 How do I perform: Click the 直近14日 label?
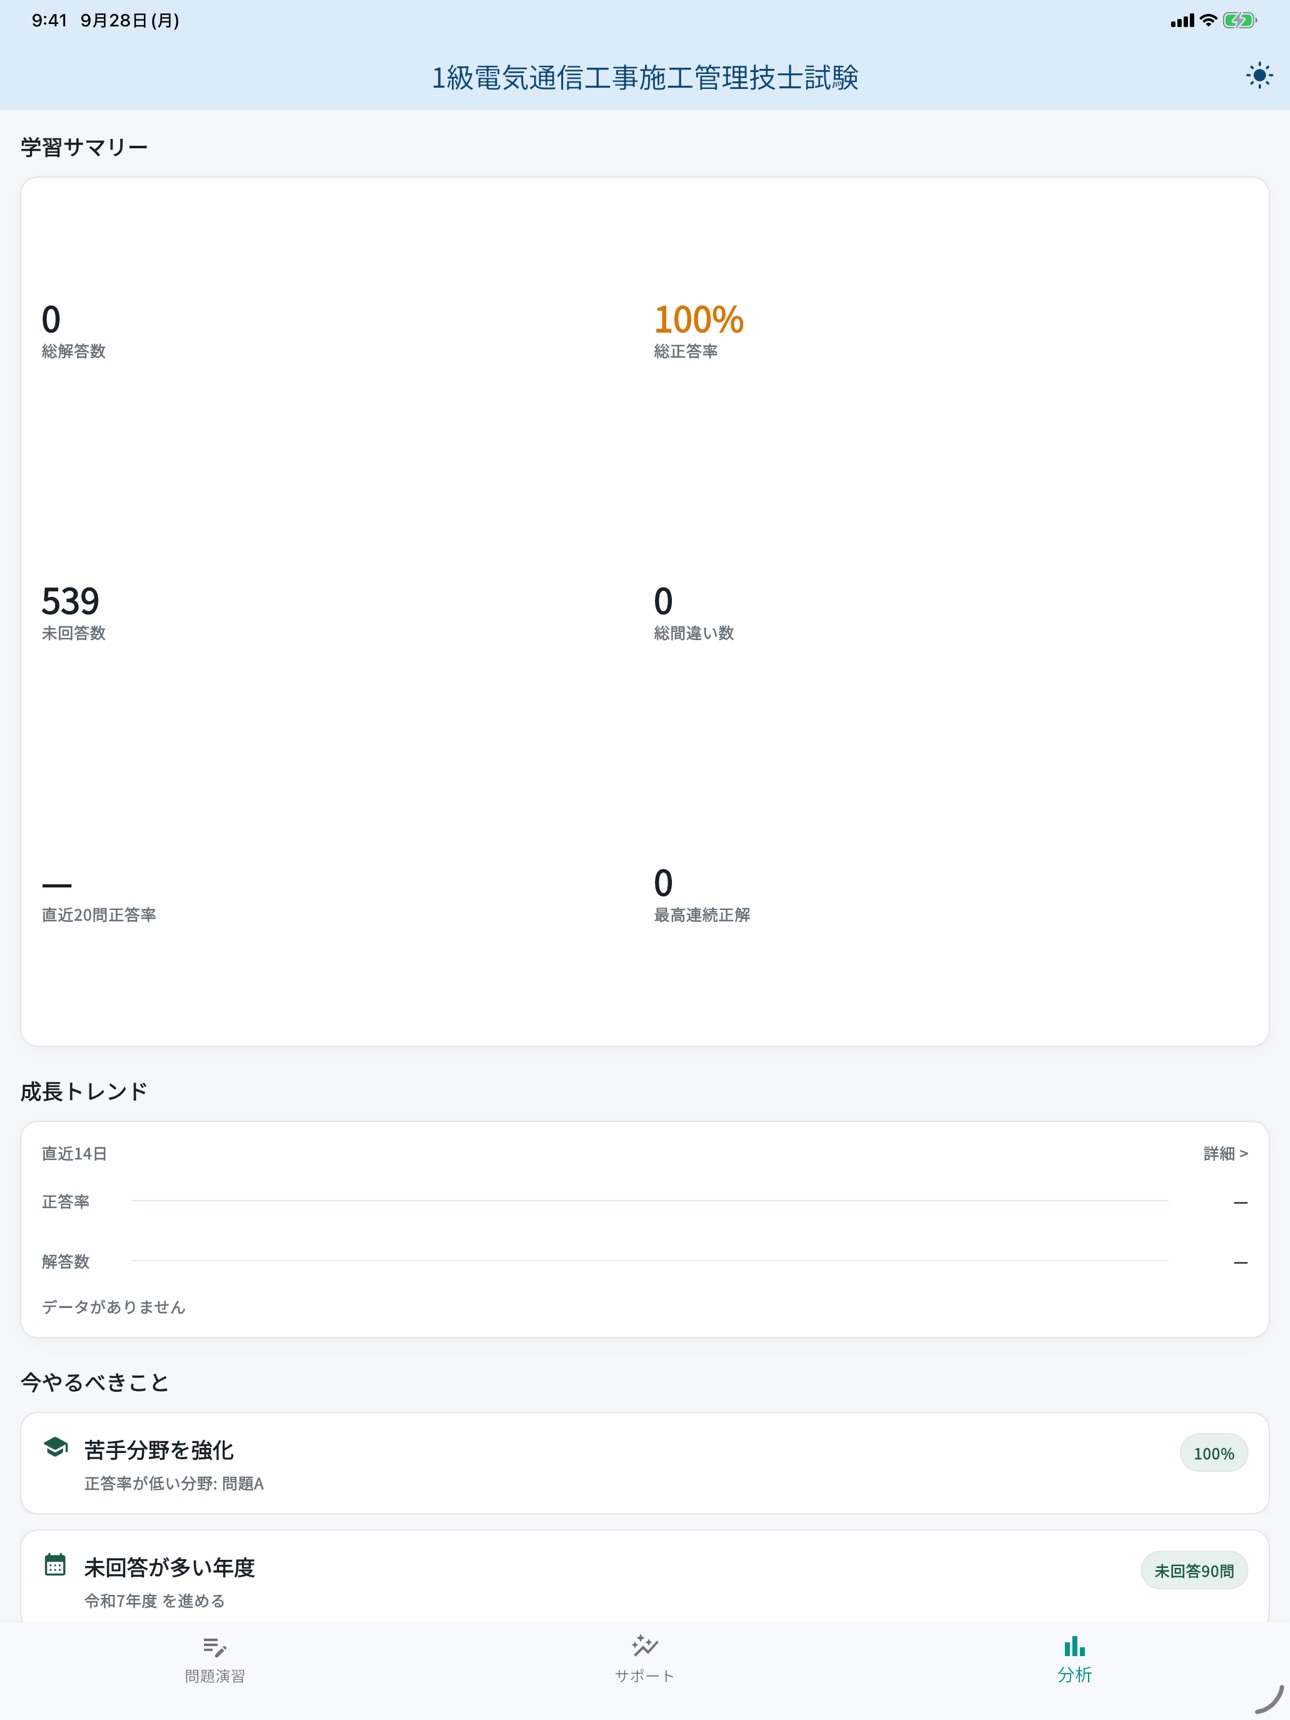pos(74,1154)
